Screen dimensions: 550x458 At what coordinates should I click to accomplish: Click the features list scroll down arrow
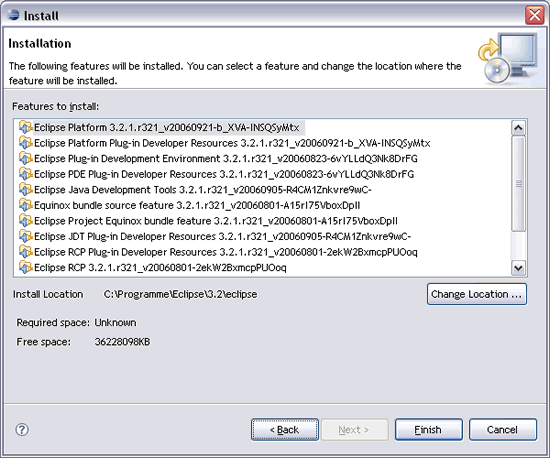(518, 268)
